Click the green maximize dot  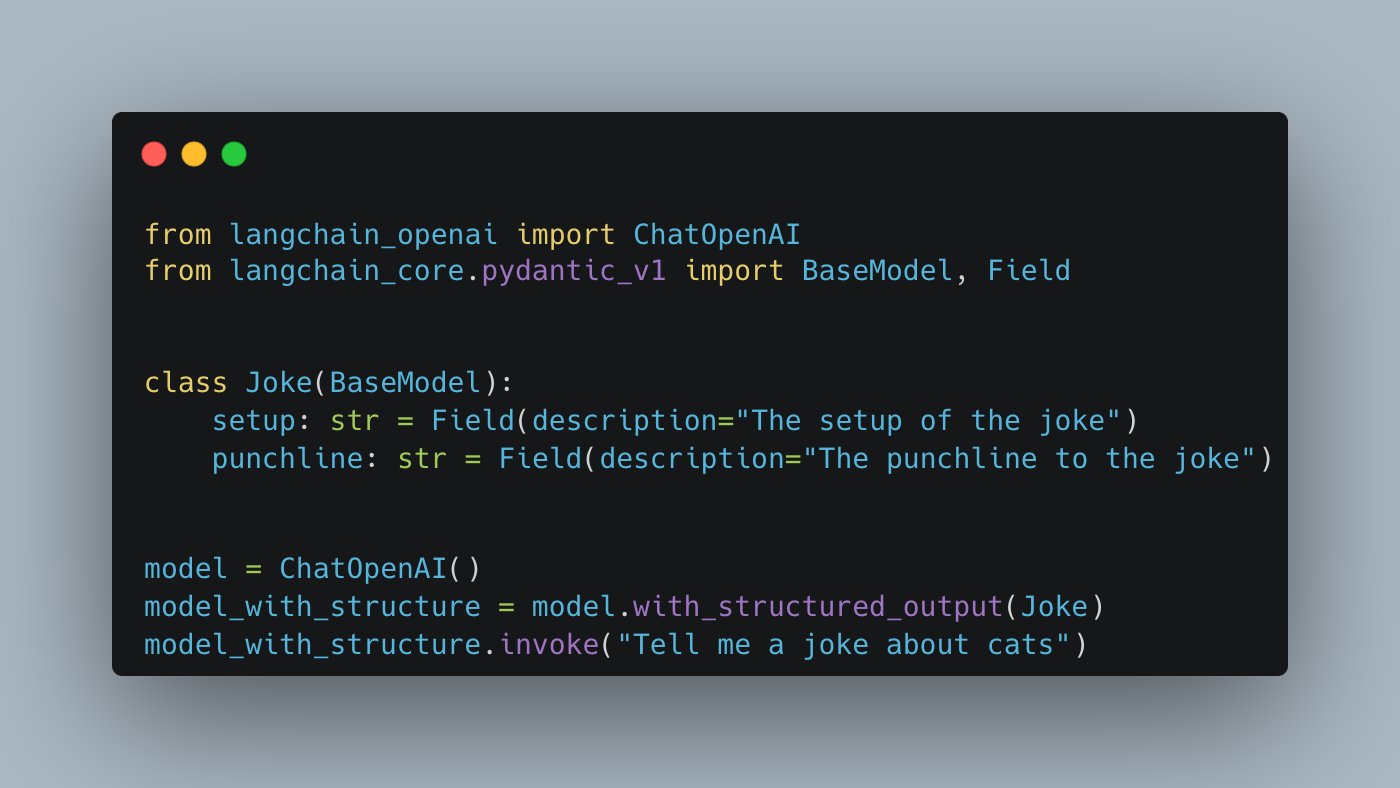pyautogui.click(x=234, y=154)
